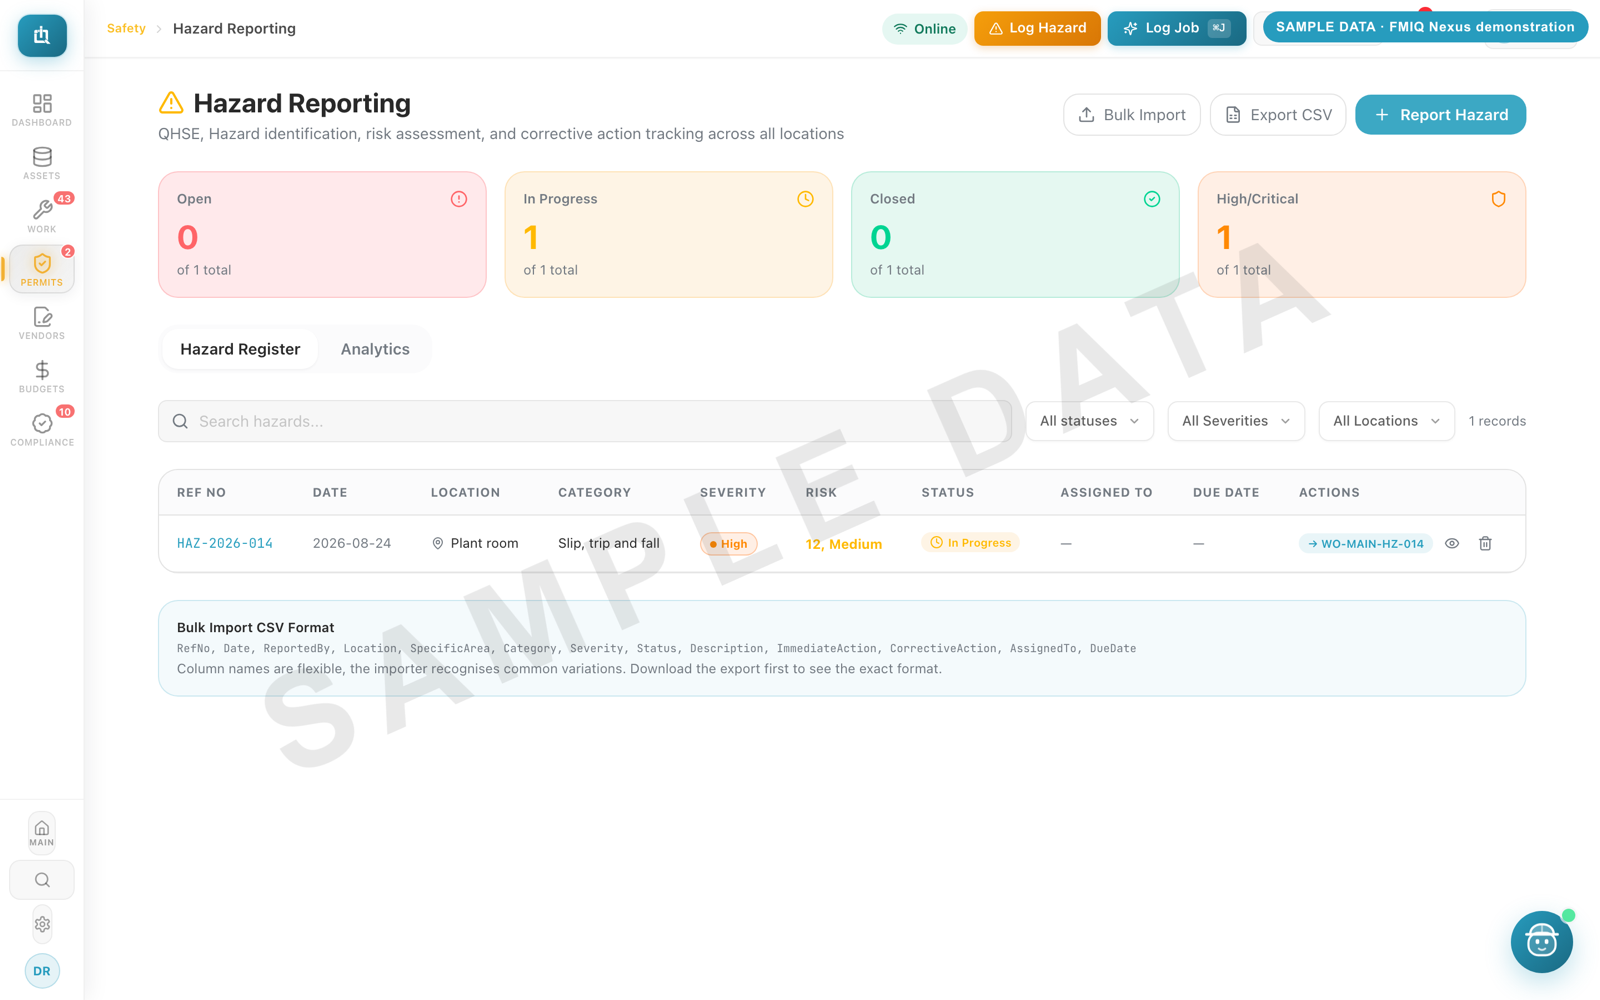Expand the All statuses filter
1600x1000 pixels.
1090,421
